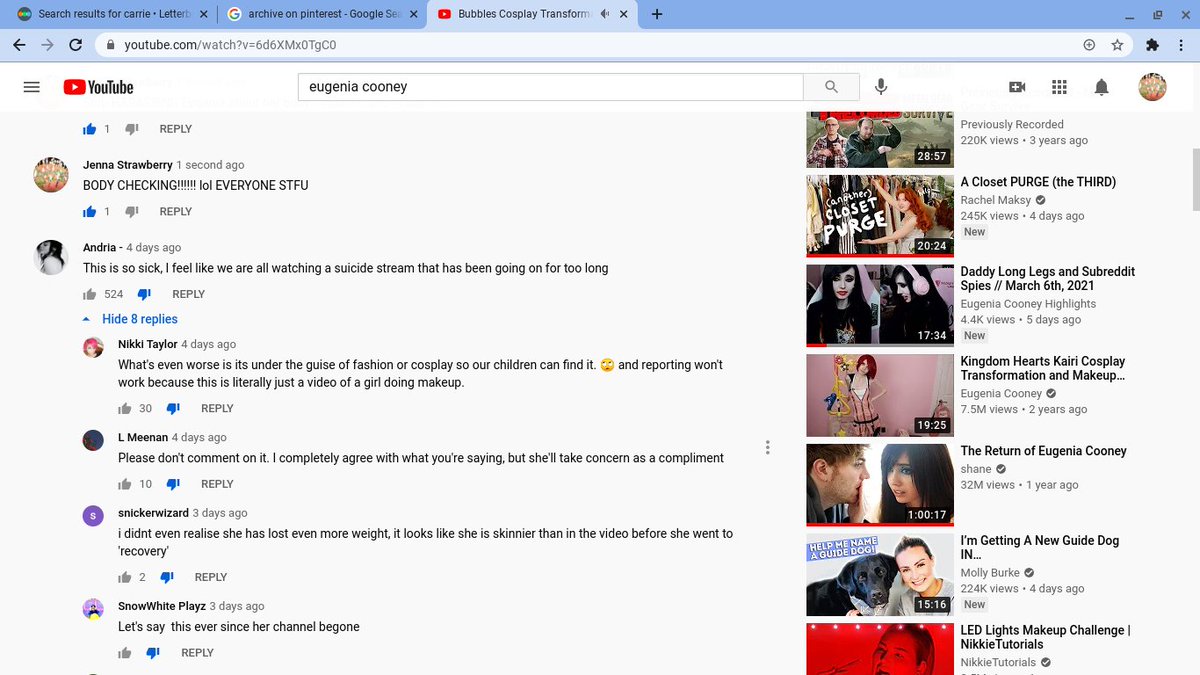Dislike Nikki Taylor's reply
The image size is (1200, 675).
(x=173, y=408)
